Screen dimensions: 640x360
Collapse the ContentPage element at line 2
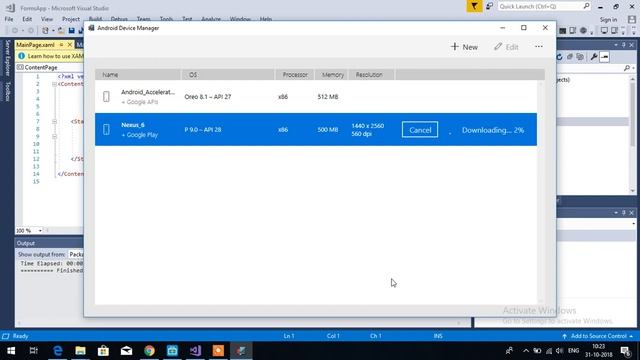54,84
